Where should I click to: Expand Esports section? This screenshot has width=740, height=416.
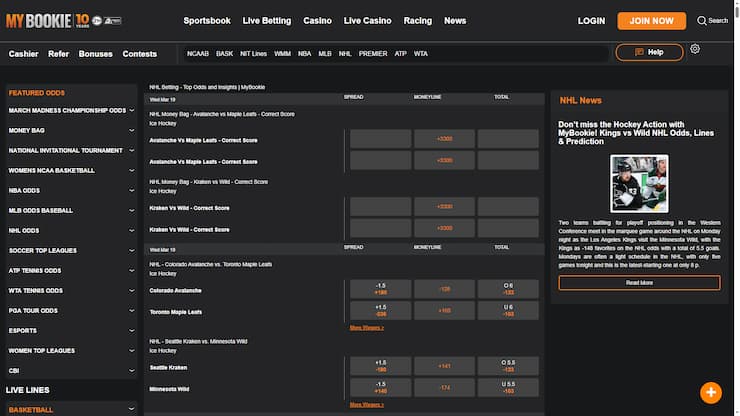pos(71,331)
